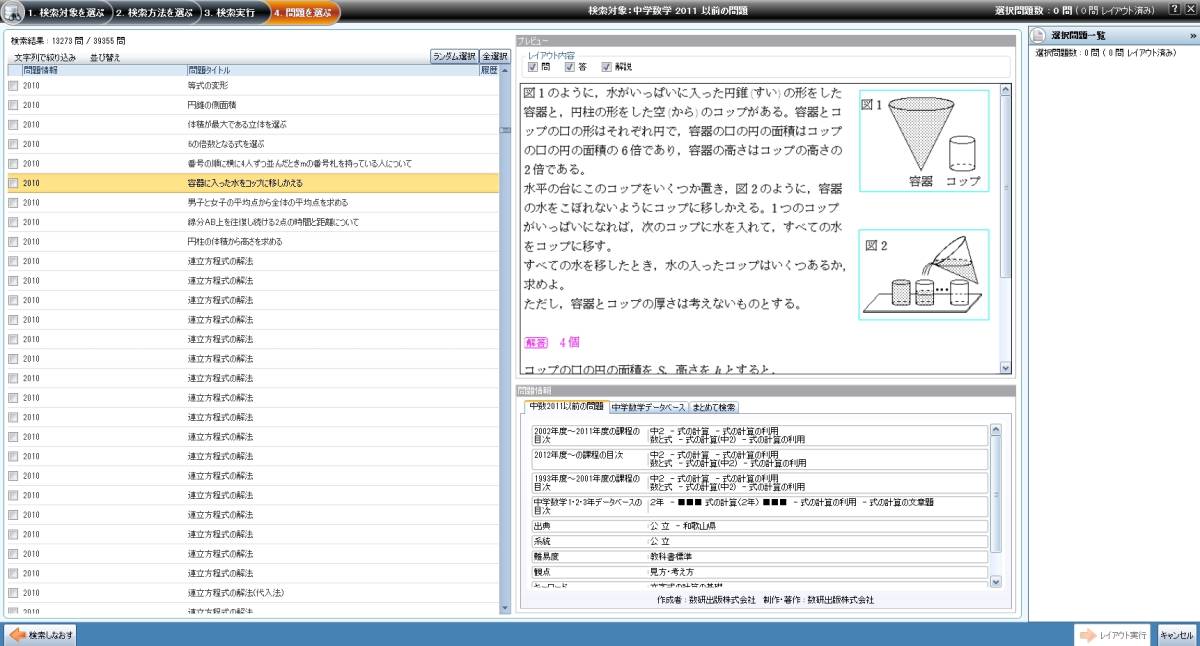
Task: Select row titled 等式の変形
Action: pos(253,86)
